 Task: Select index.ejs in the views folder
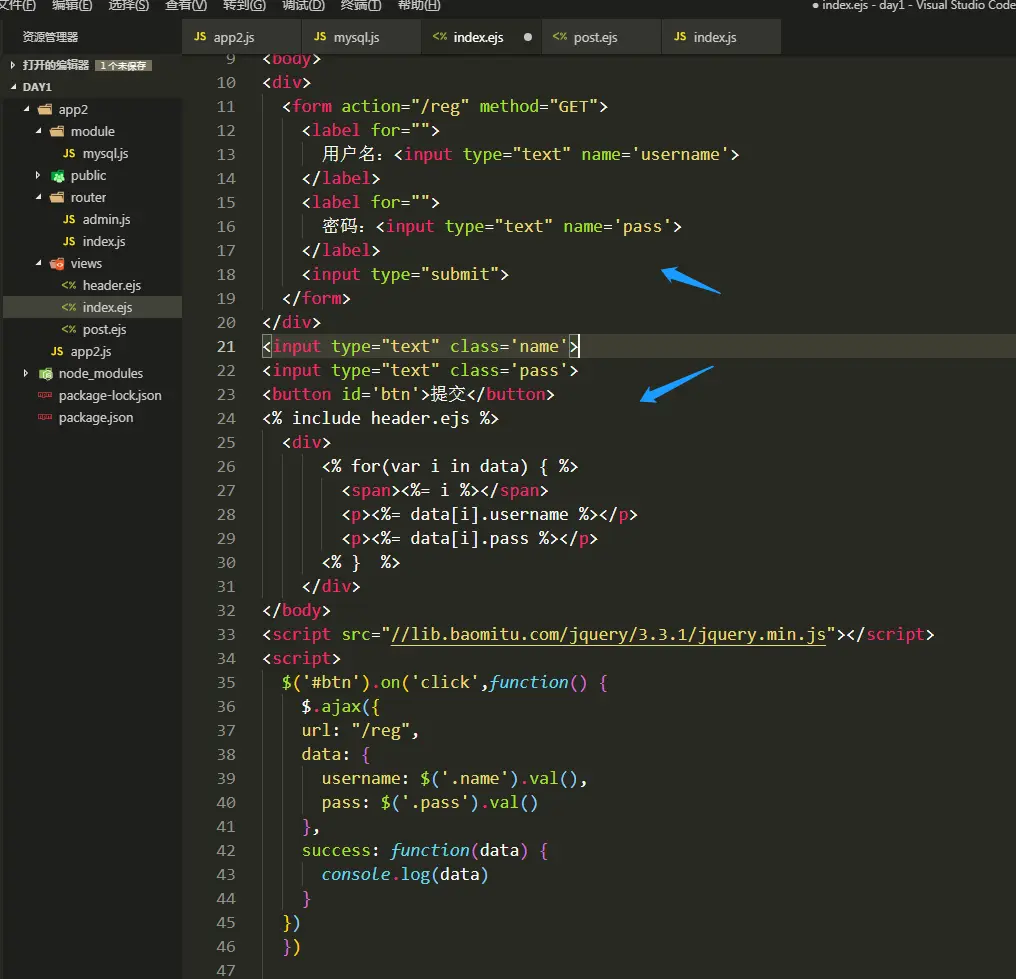pos(108,307)
